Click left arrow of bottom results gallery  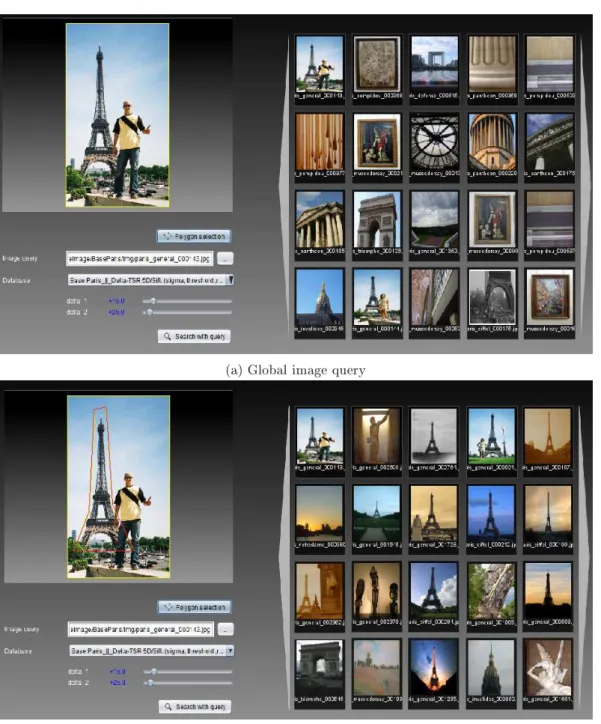(283, 559)
